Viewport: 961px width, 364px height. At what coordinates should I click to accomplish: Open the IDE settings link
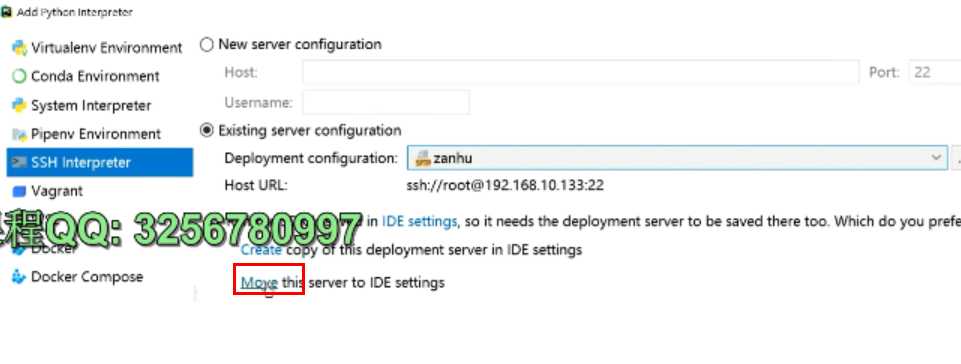[419, 221]
